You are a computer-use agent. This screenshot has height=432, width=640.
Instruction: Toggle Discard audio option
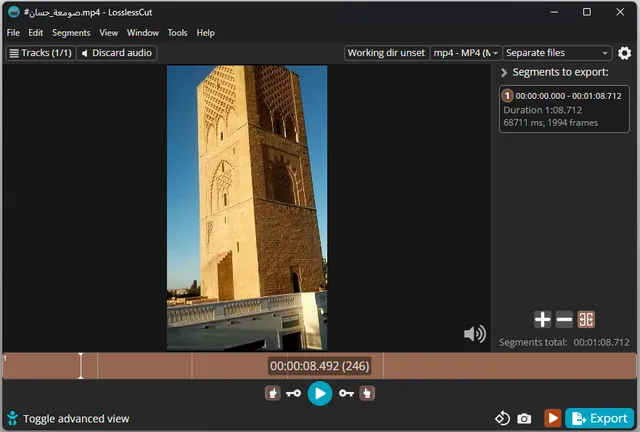(117, 53)
